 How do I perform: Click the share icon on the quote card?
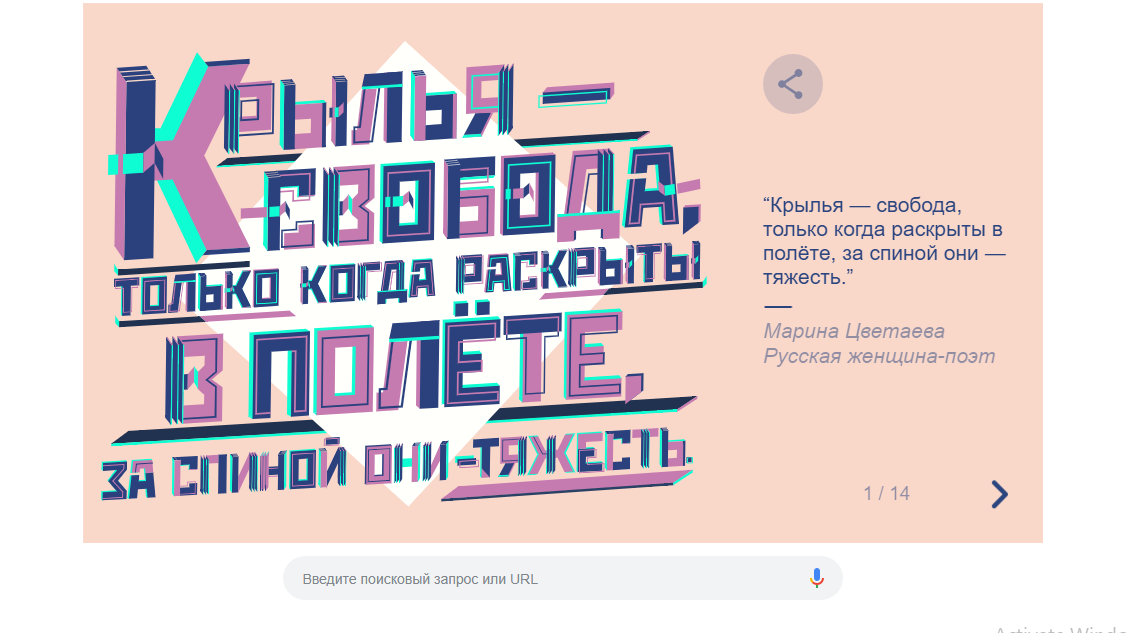click(792, 84)
